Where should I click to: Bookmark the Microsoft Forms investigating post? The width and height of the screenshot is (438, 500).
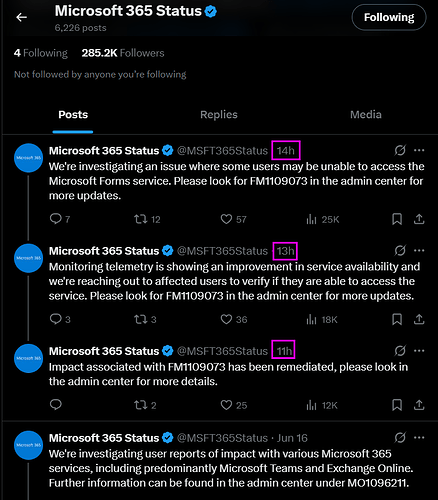[x=397, y=219]
